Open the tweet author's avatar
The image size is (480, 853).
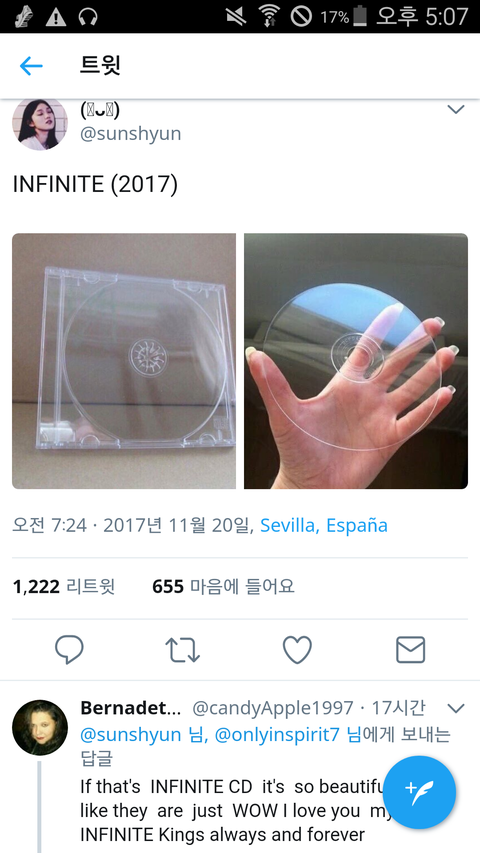pyautogui.click(x=40, y=124)
